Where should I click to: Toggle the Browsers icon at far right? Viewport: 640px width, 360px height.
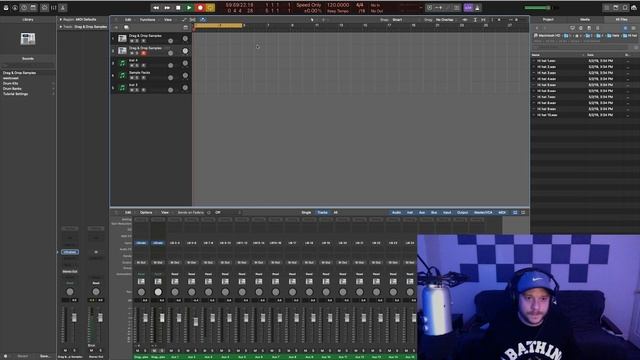click(x=634, y=8)
